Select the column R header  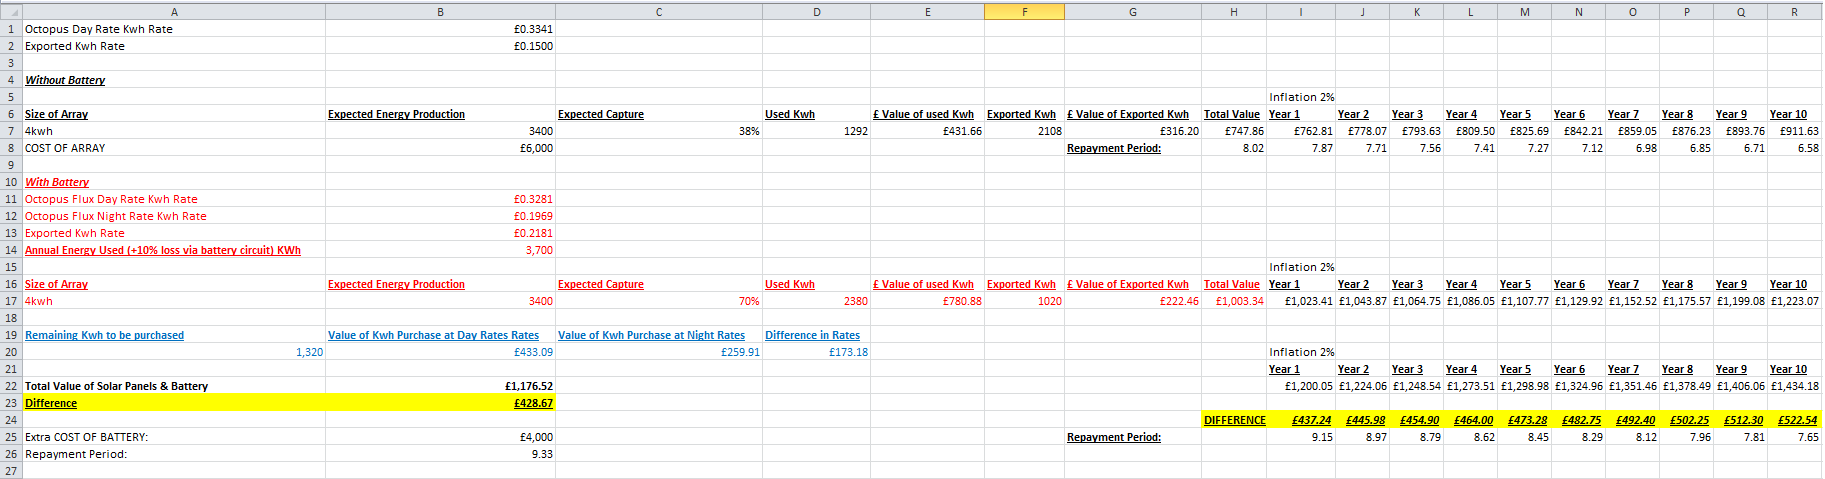(1794, 12)
